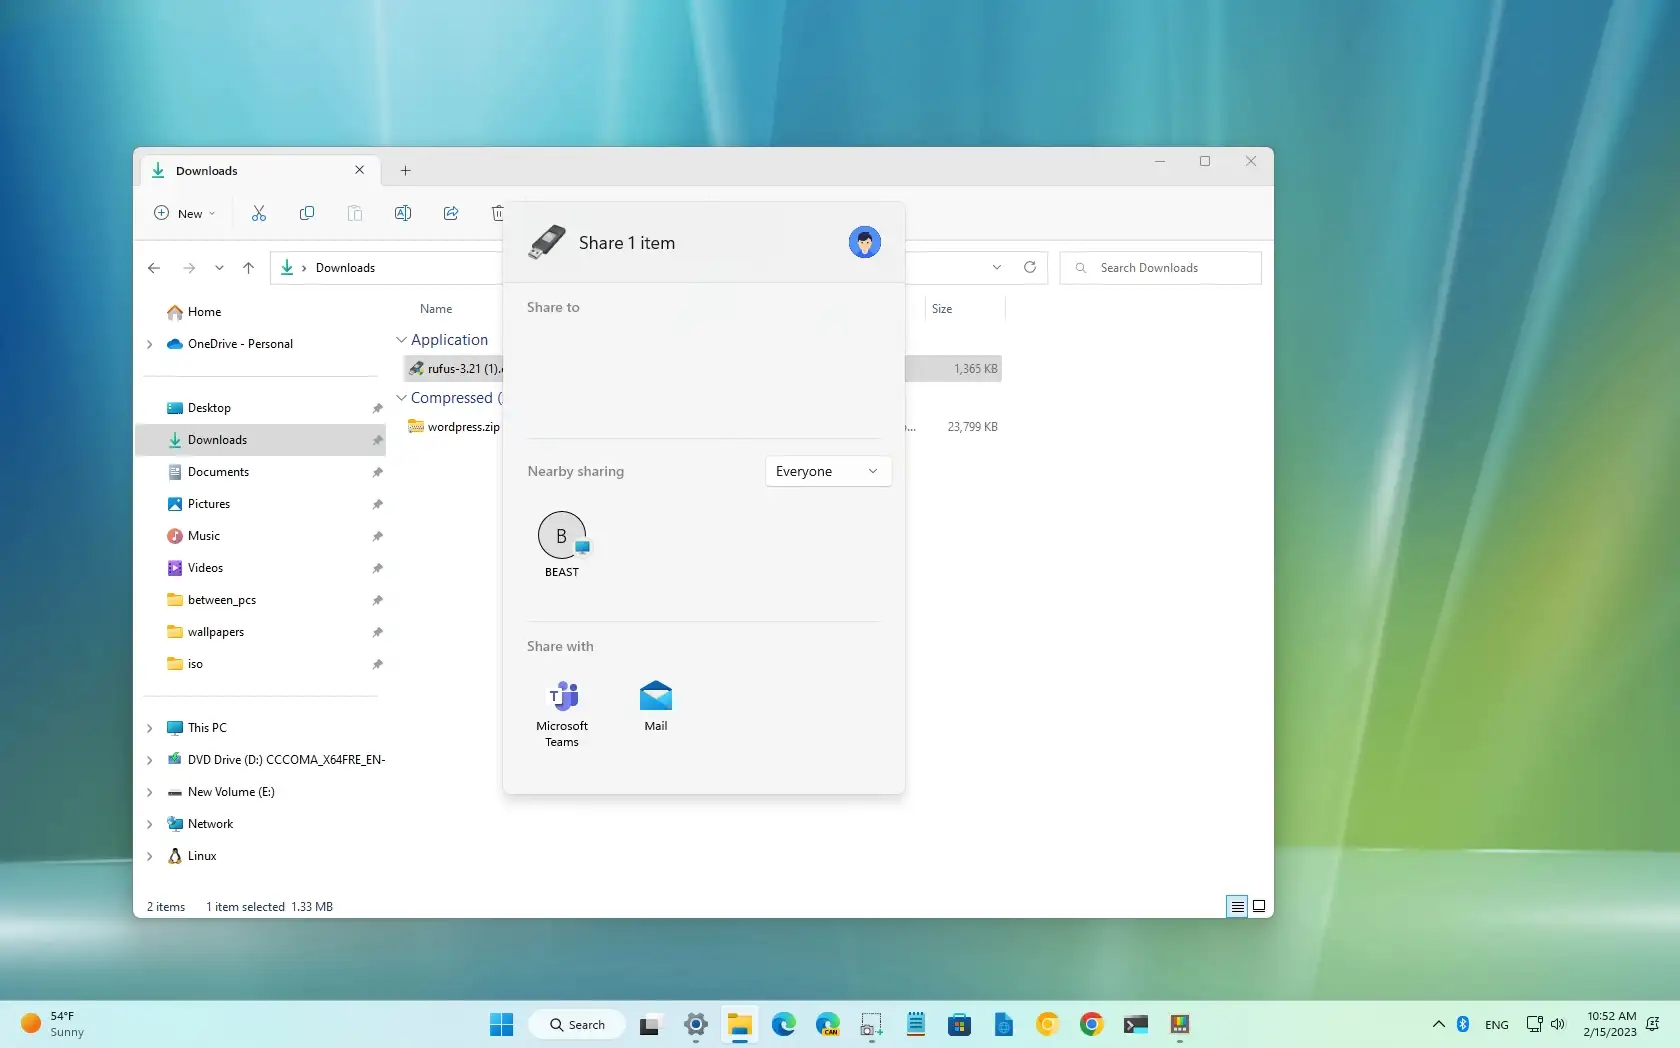1680x1048 pixels.
Task: Click the Rename icon in the toolbar
Action: pos(403,213)
